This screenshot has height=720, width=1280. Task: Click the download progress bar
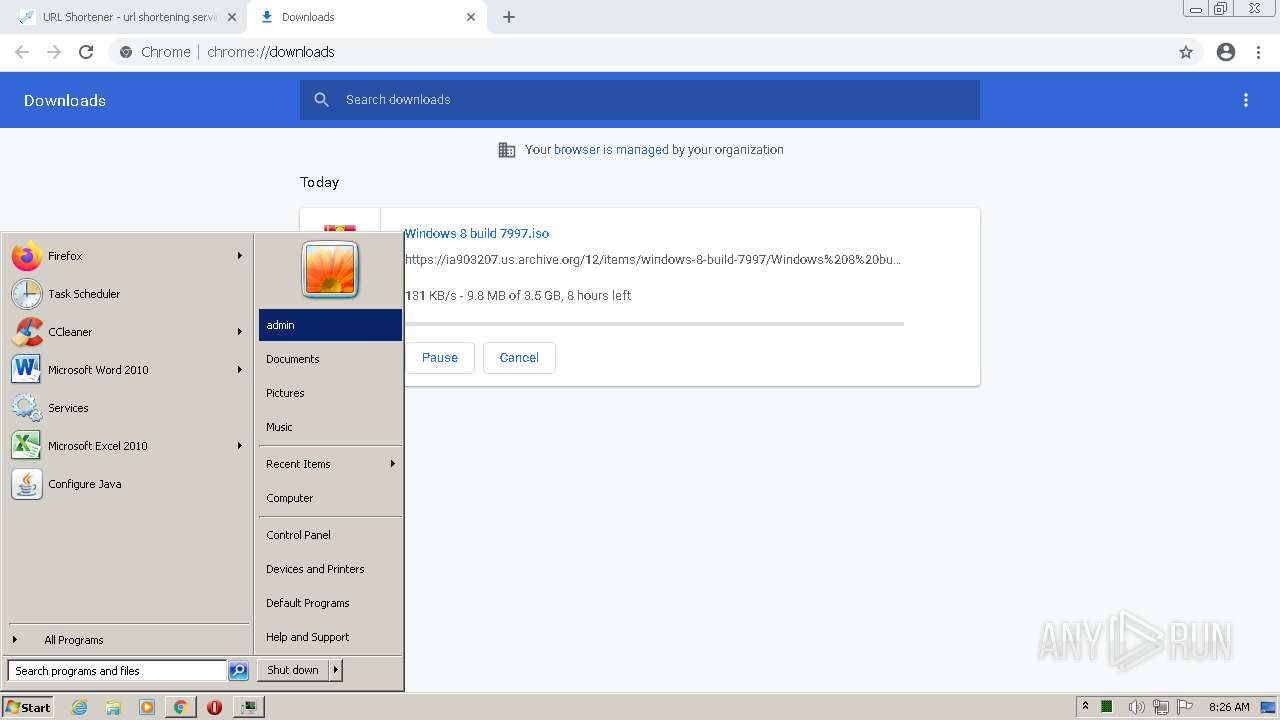(x=654, y=324)
